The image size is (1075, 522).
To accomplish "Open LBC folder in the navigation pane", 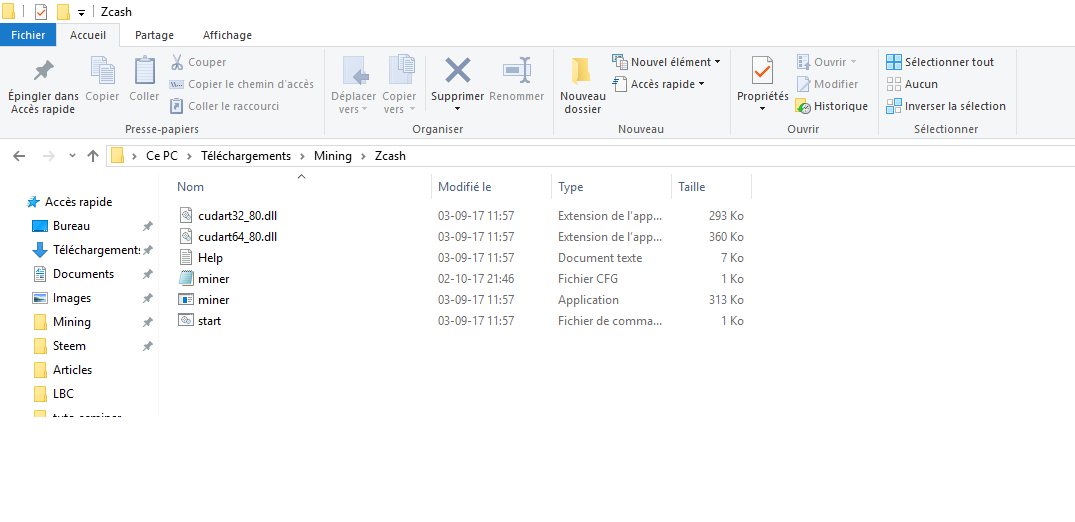I will (63, 394).
